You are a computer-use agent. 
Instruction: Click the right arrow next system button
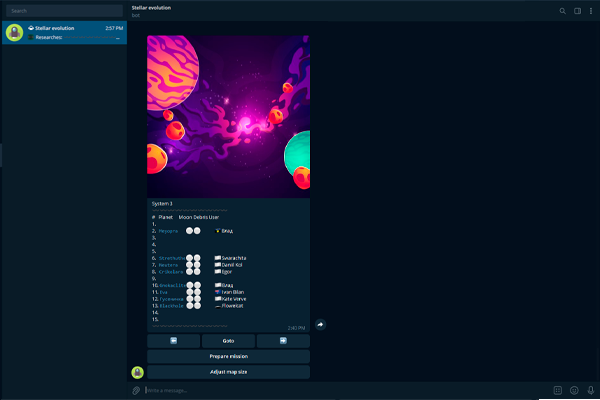[283, 341]
